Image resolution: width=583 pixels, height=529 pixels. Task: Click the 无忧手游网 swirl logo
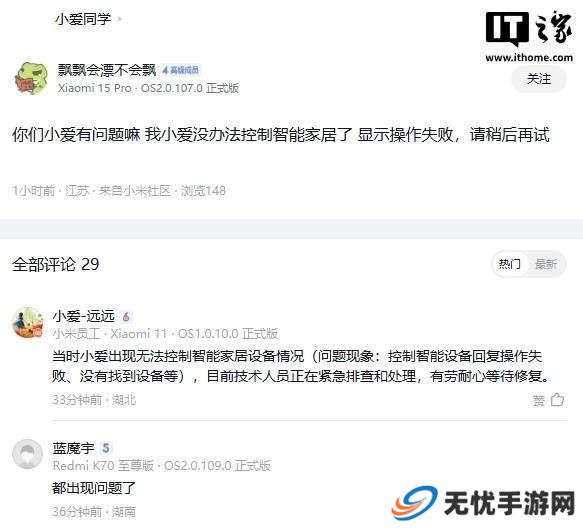(414, 503)
